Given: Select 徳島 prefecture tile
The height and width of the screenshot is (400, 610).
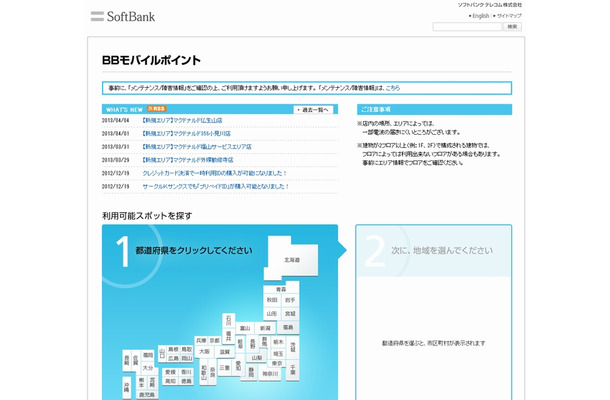Looking at the screenshot, I should (x=186, y=381).
